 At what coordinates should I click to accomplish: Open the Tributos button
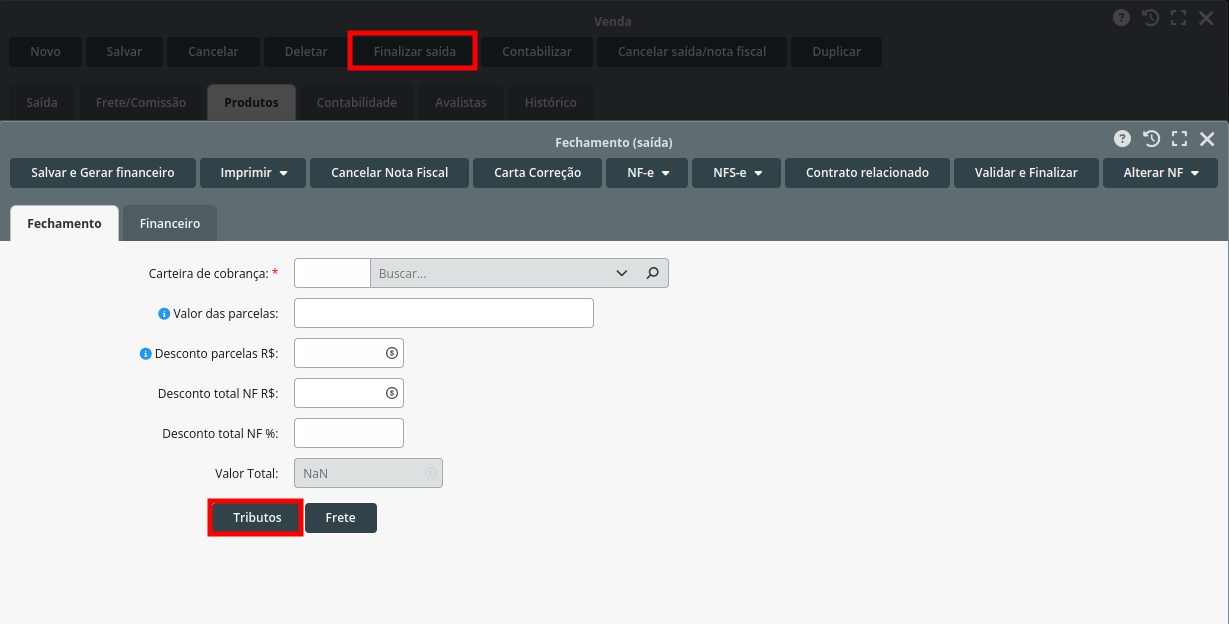point(257,518)
